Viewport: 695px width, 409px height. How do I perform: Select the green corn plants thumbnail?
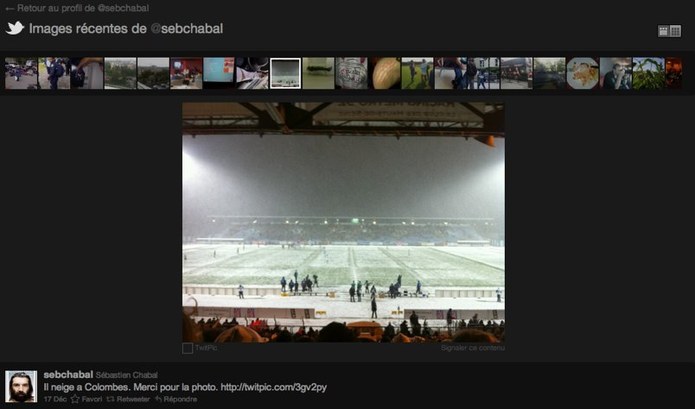pyautogui.click(x=648, y=73)
